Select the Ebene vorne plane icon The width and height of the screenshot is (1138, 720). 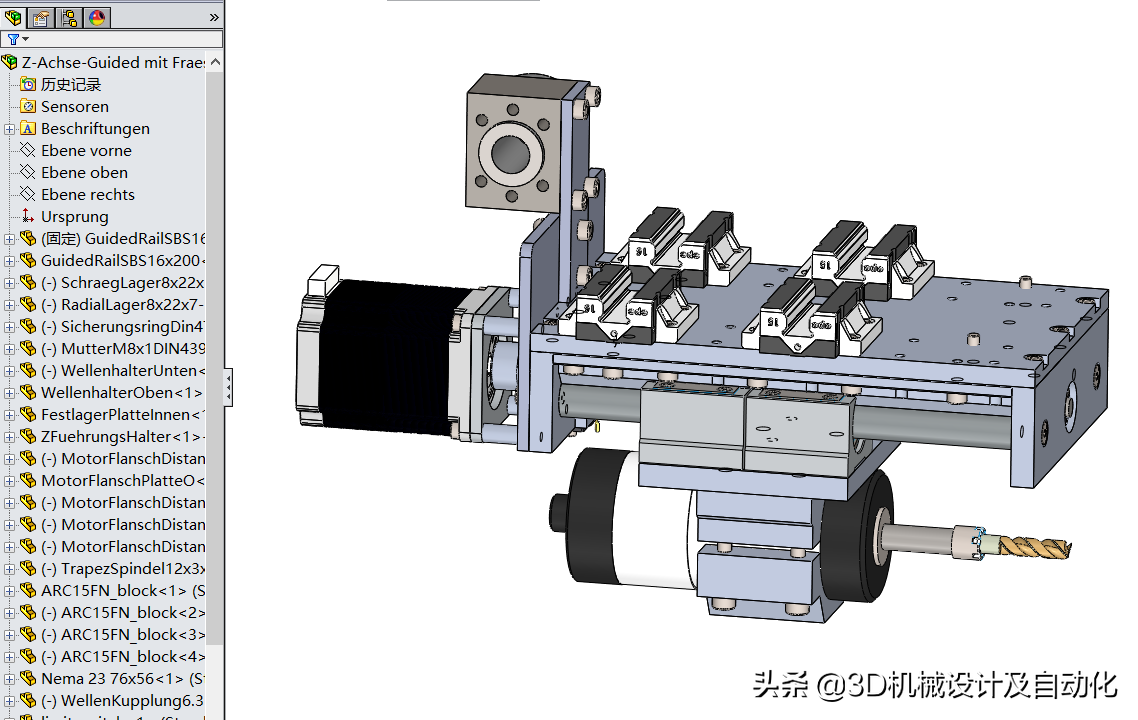coord(28,150)
